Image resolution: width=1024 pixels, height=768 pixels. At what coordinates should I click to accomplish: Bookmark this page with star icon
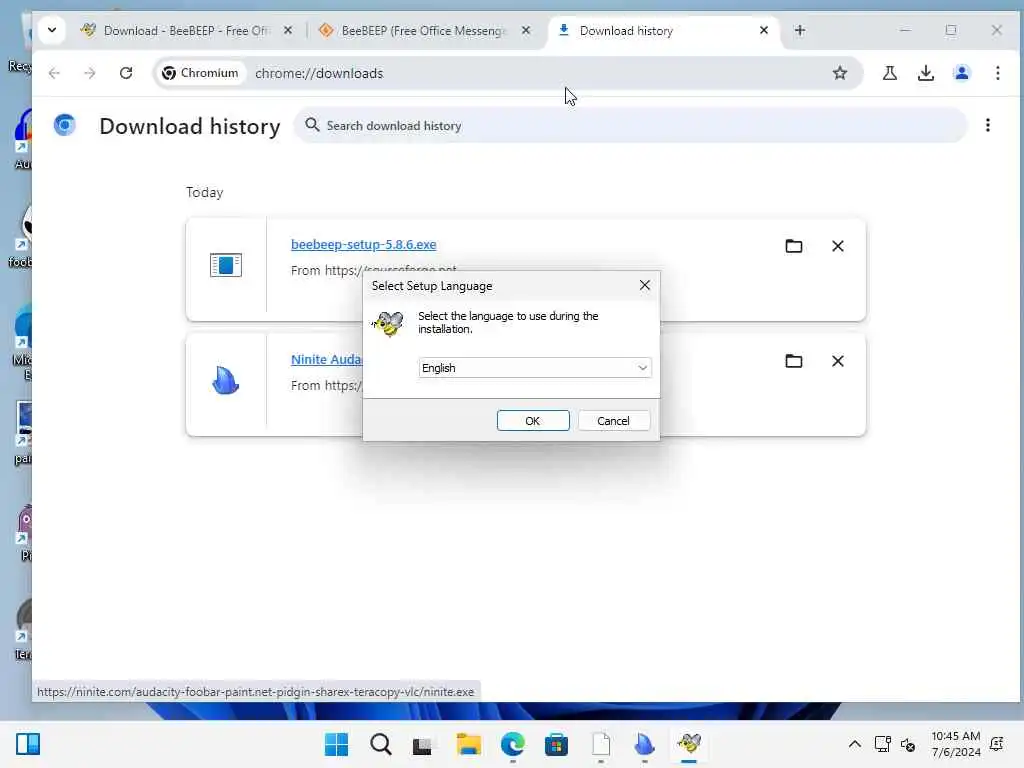840,73
